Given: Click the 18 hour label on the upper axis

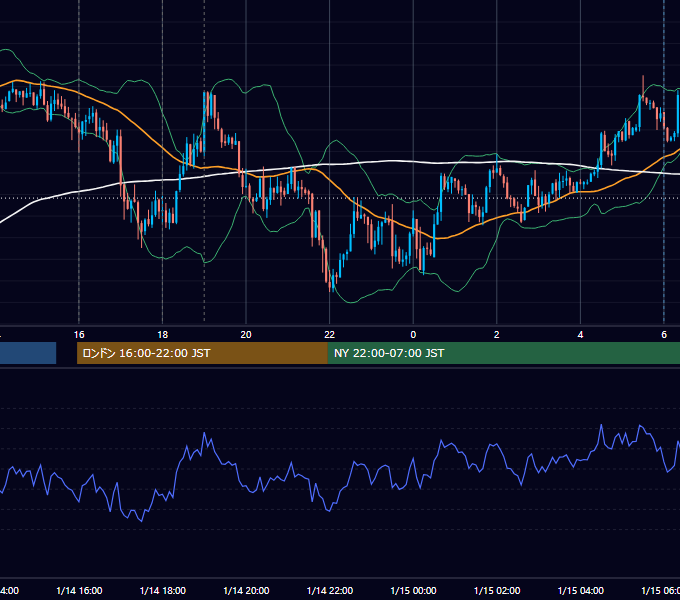Looking at the screenshot, I should point(163,335).
